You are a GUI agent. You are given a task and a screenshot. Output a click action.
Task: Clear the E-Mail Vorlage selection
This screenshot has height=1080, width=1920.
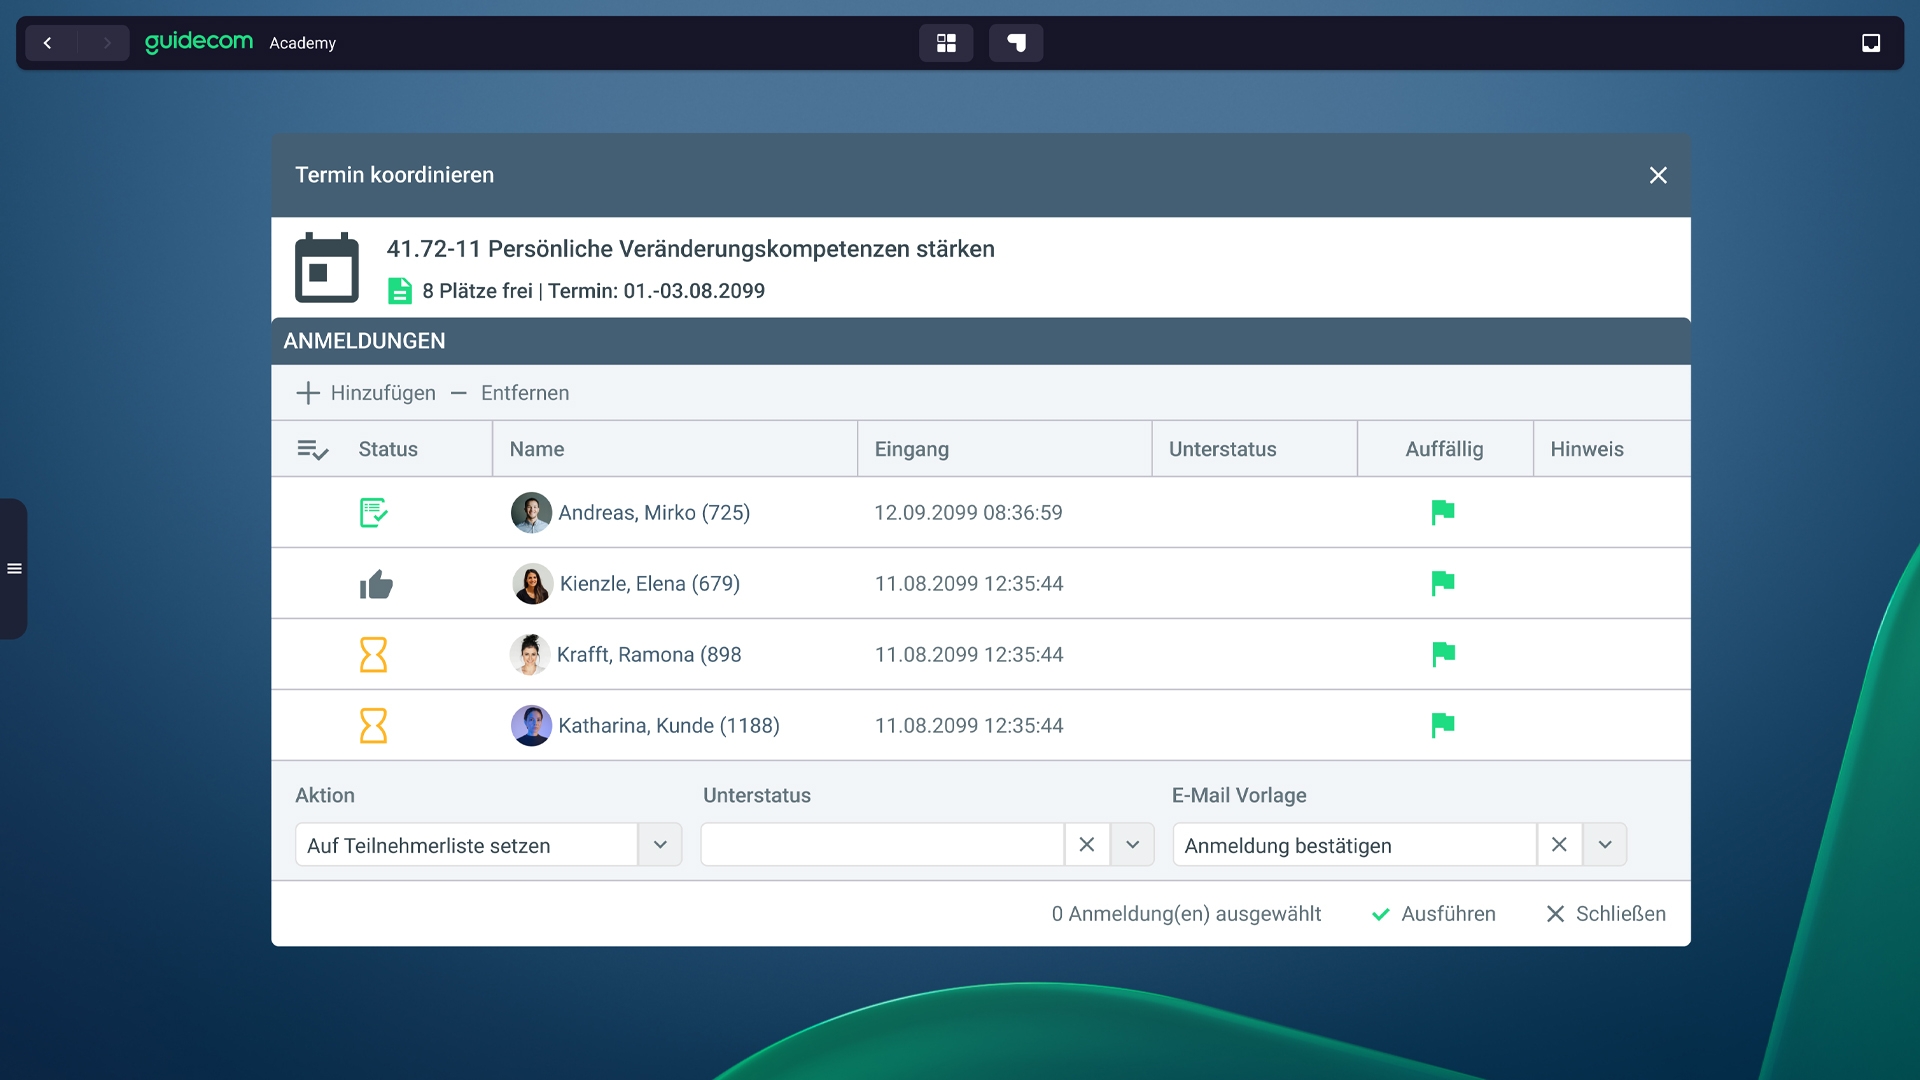[x=1558, y=845]
